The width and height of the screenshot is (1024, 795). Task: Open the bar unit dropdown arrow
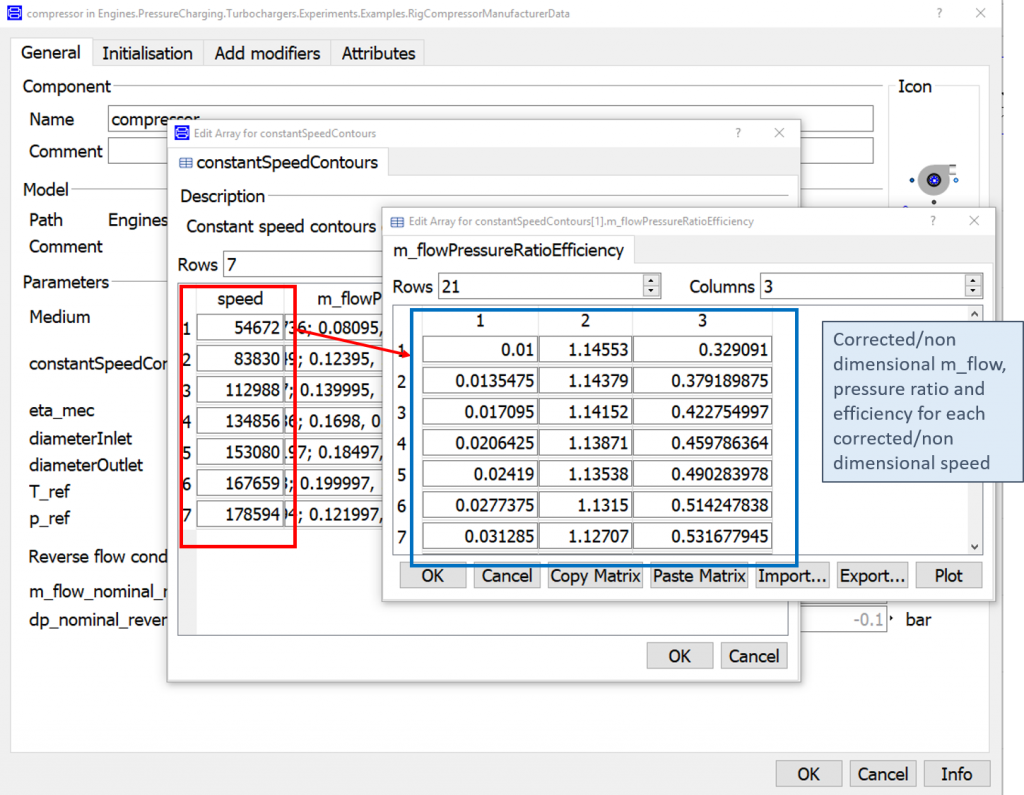891,618
